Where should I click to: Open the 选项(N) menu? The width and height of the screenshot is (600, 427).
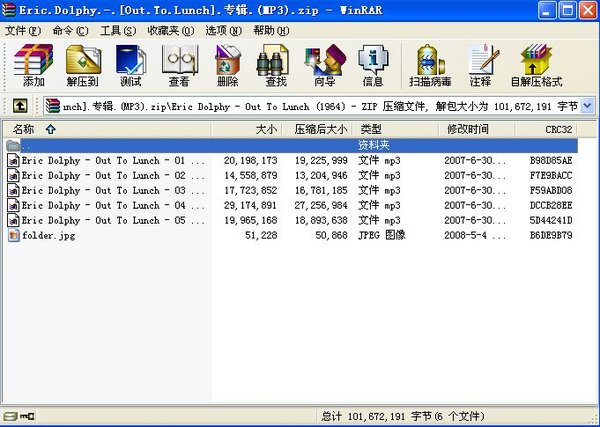click(223, 31)
